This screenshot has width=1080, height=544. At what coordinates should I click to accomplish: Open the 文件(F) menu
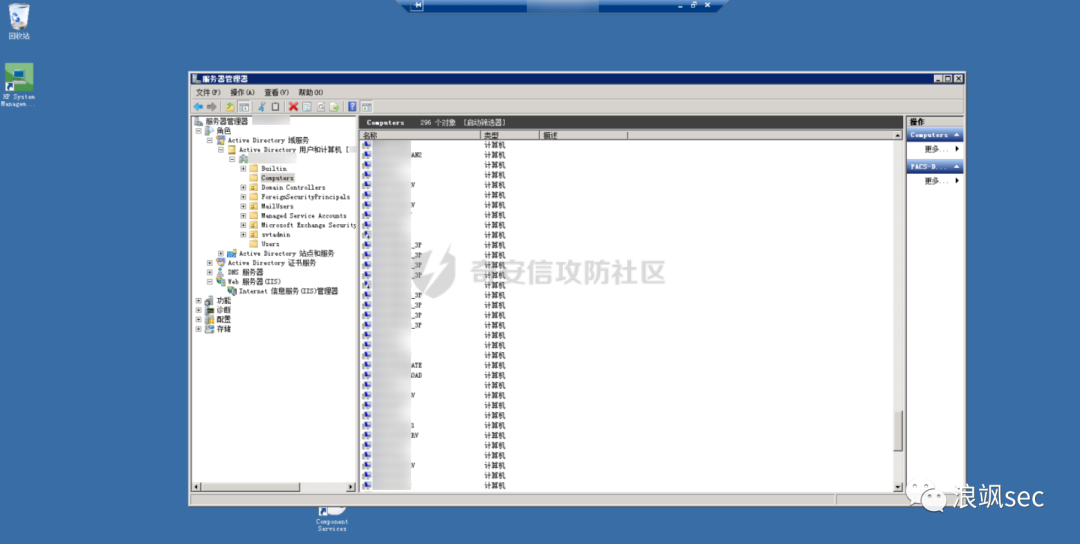click(x=208, y=92)
